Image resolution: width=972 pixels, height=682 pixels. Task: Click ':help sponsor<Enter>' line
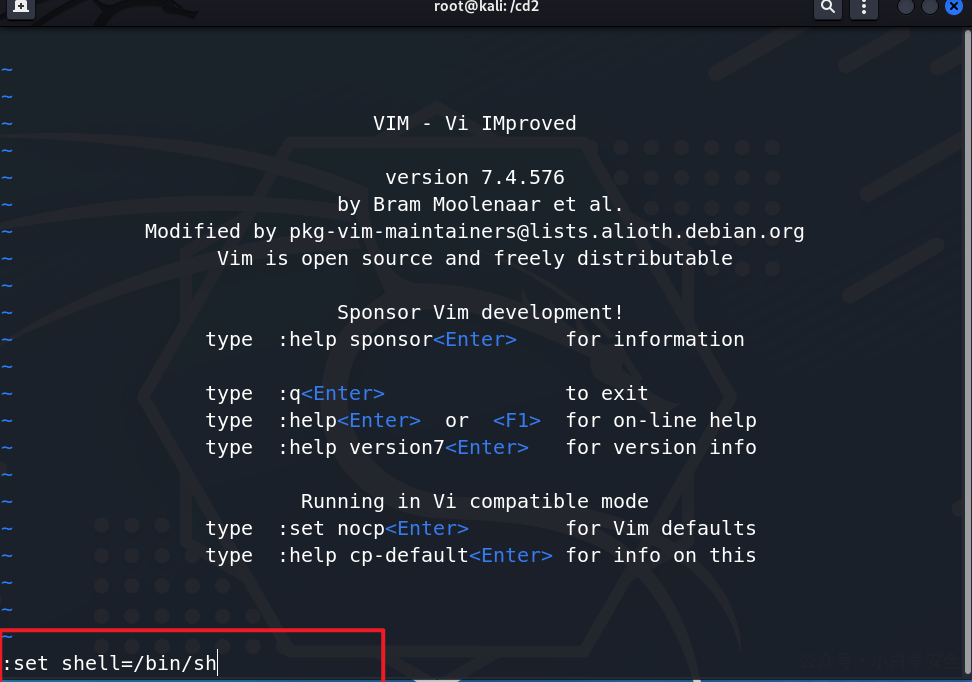point(397,339)
